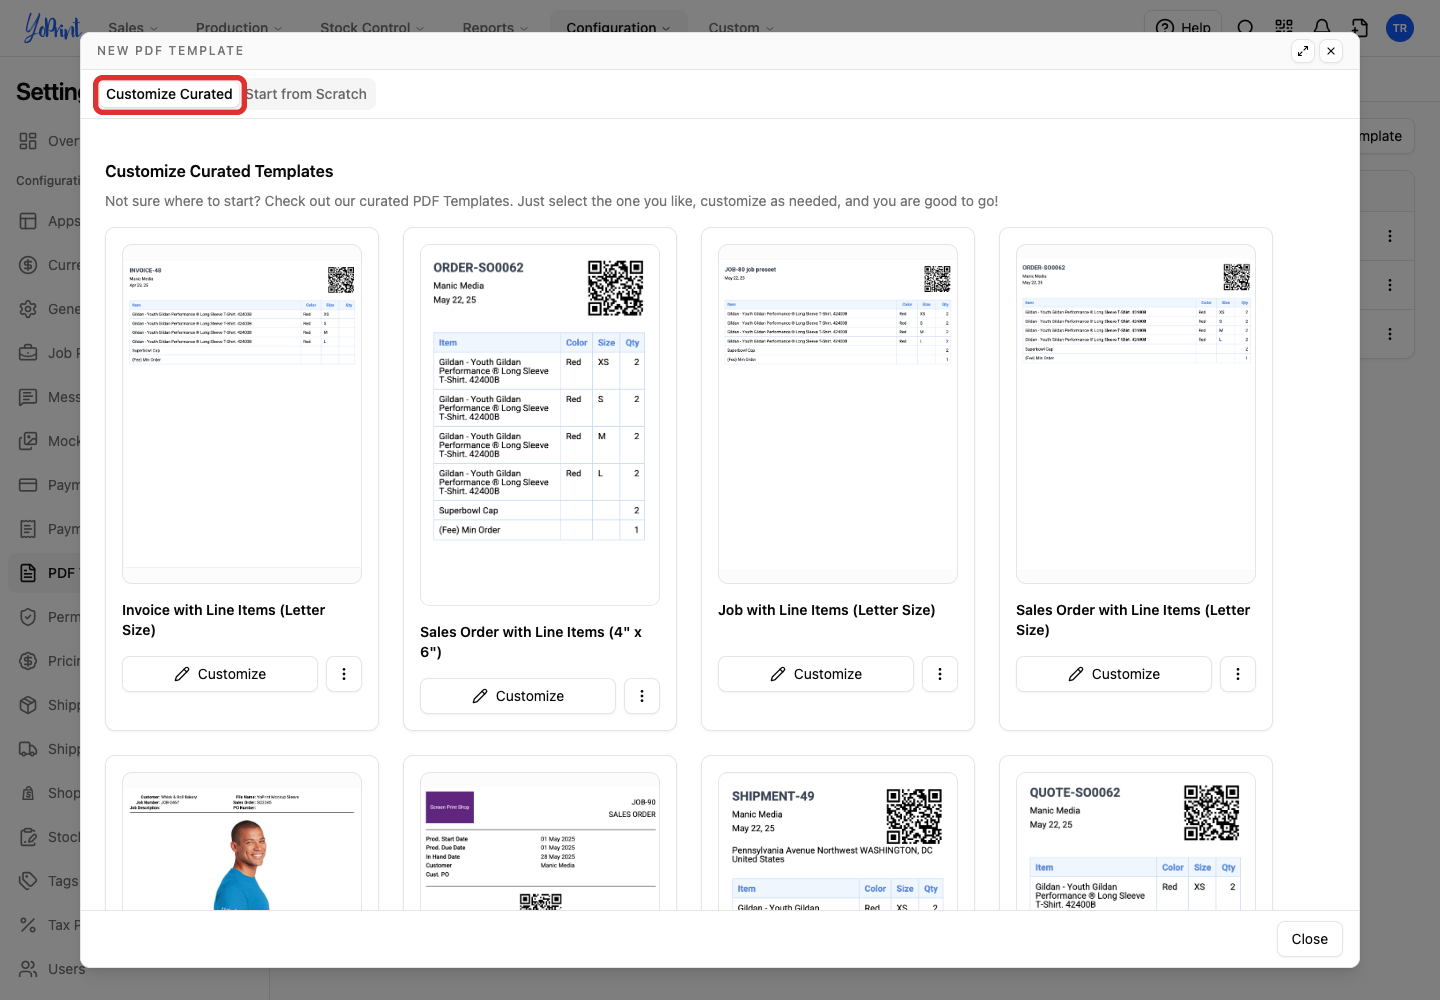1440x1000 pixels.
Task: Open more options for Job with Line Items
Action: pyautogui.click(x=940, y=674)
